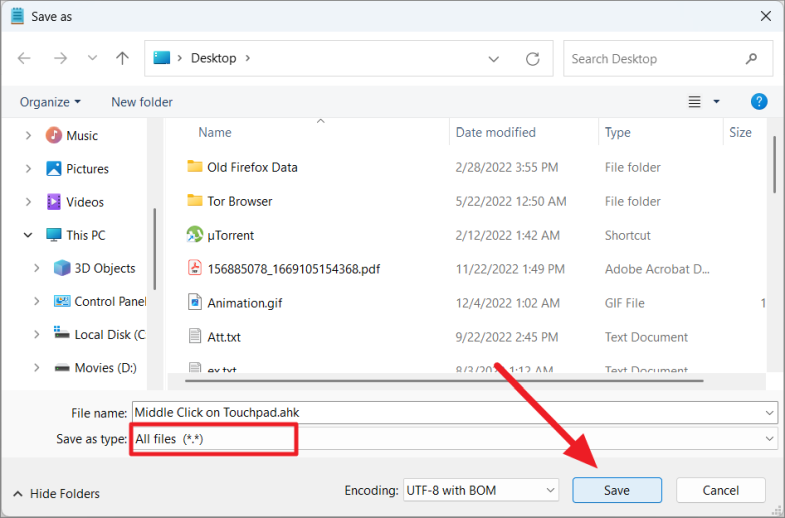This screenshot has height=518, width=785.
Task: Click the view options list icon
Action: click(x=695, y=102)
